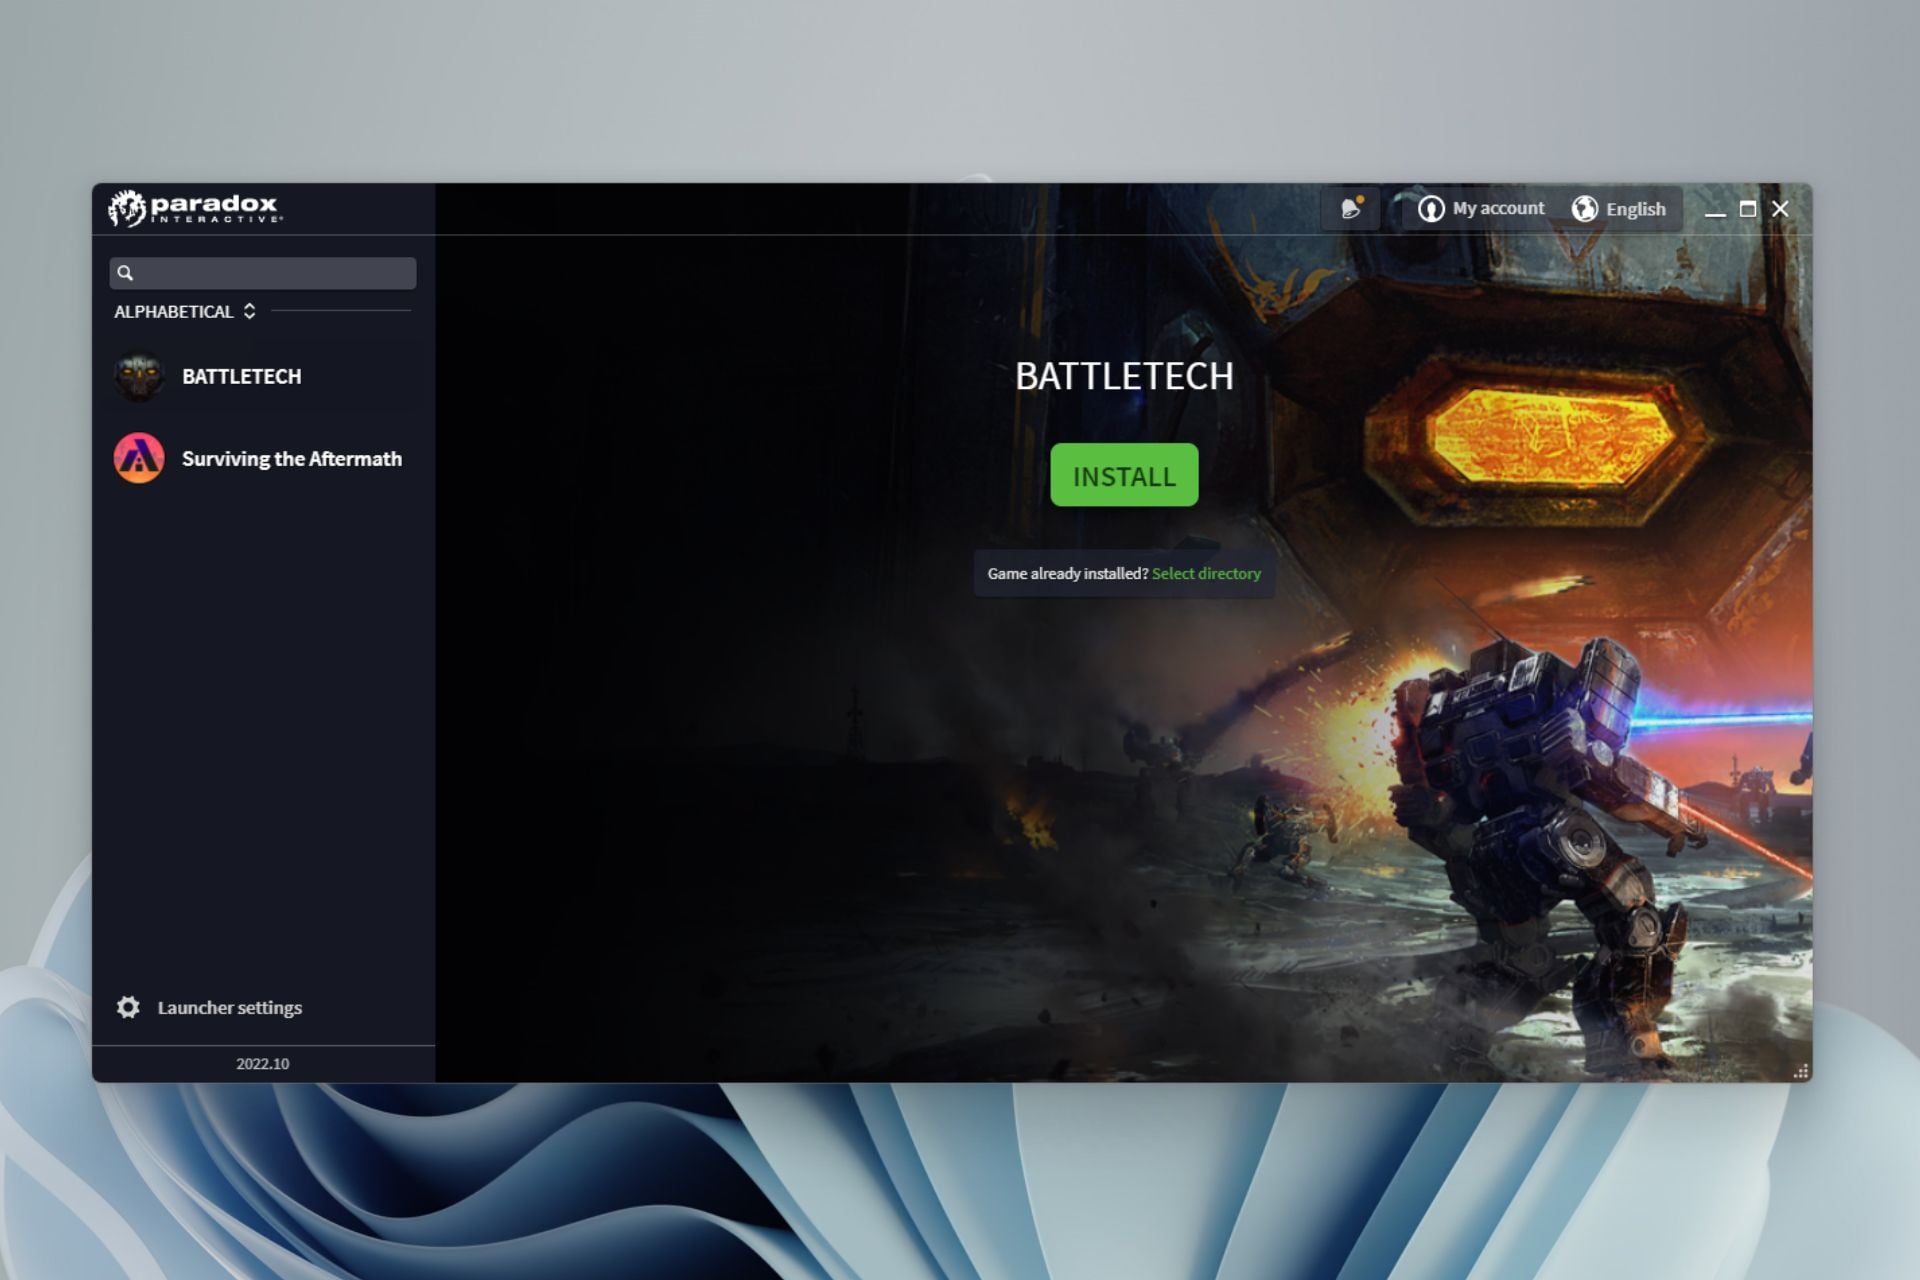This screenshot has width=1920, height=1280.
Task: Click the My account profile icon
Action: (x=1431, y=209)
